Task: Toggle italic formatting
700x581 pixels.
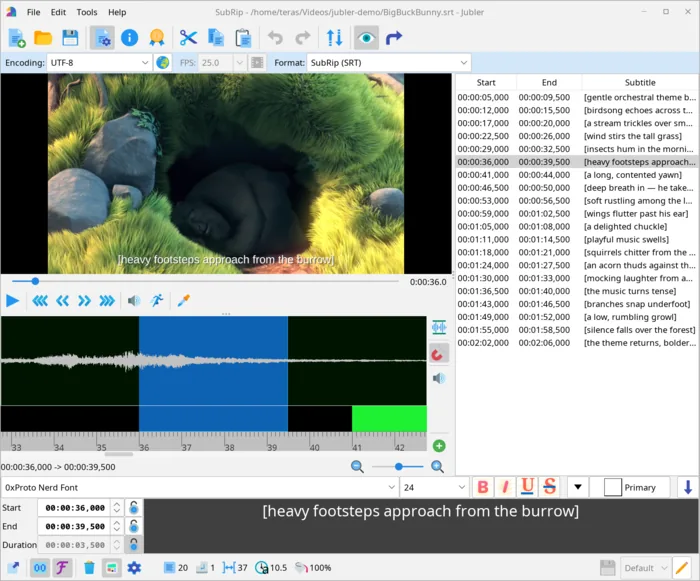Action: [505, 487]
